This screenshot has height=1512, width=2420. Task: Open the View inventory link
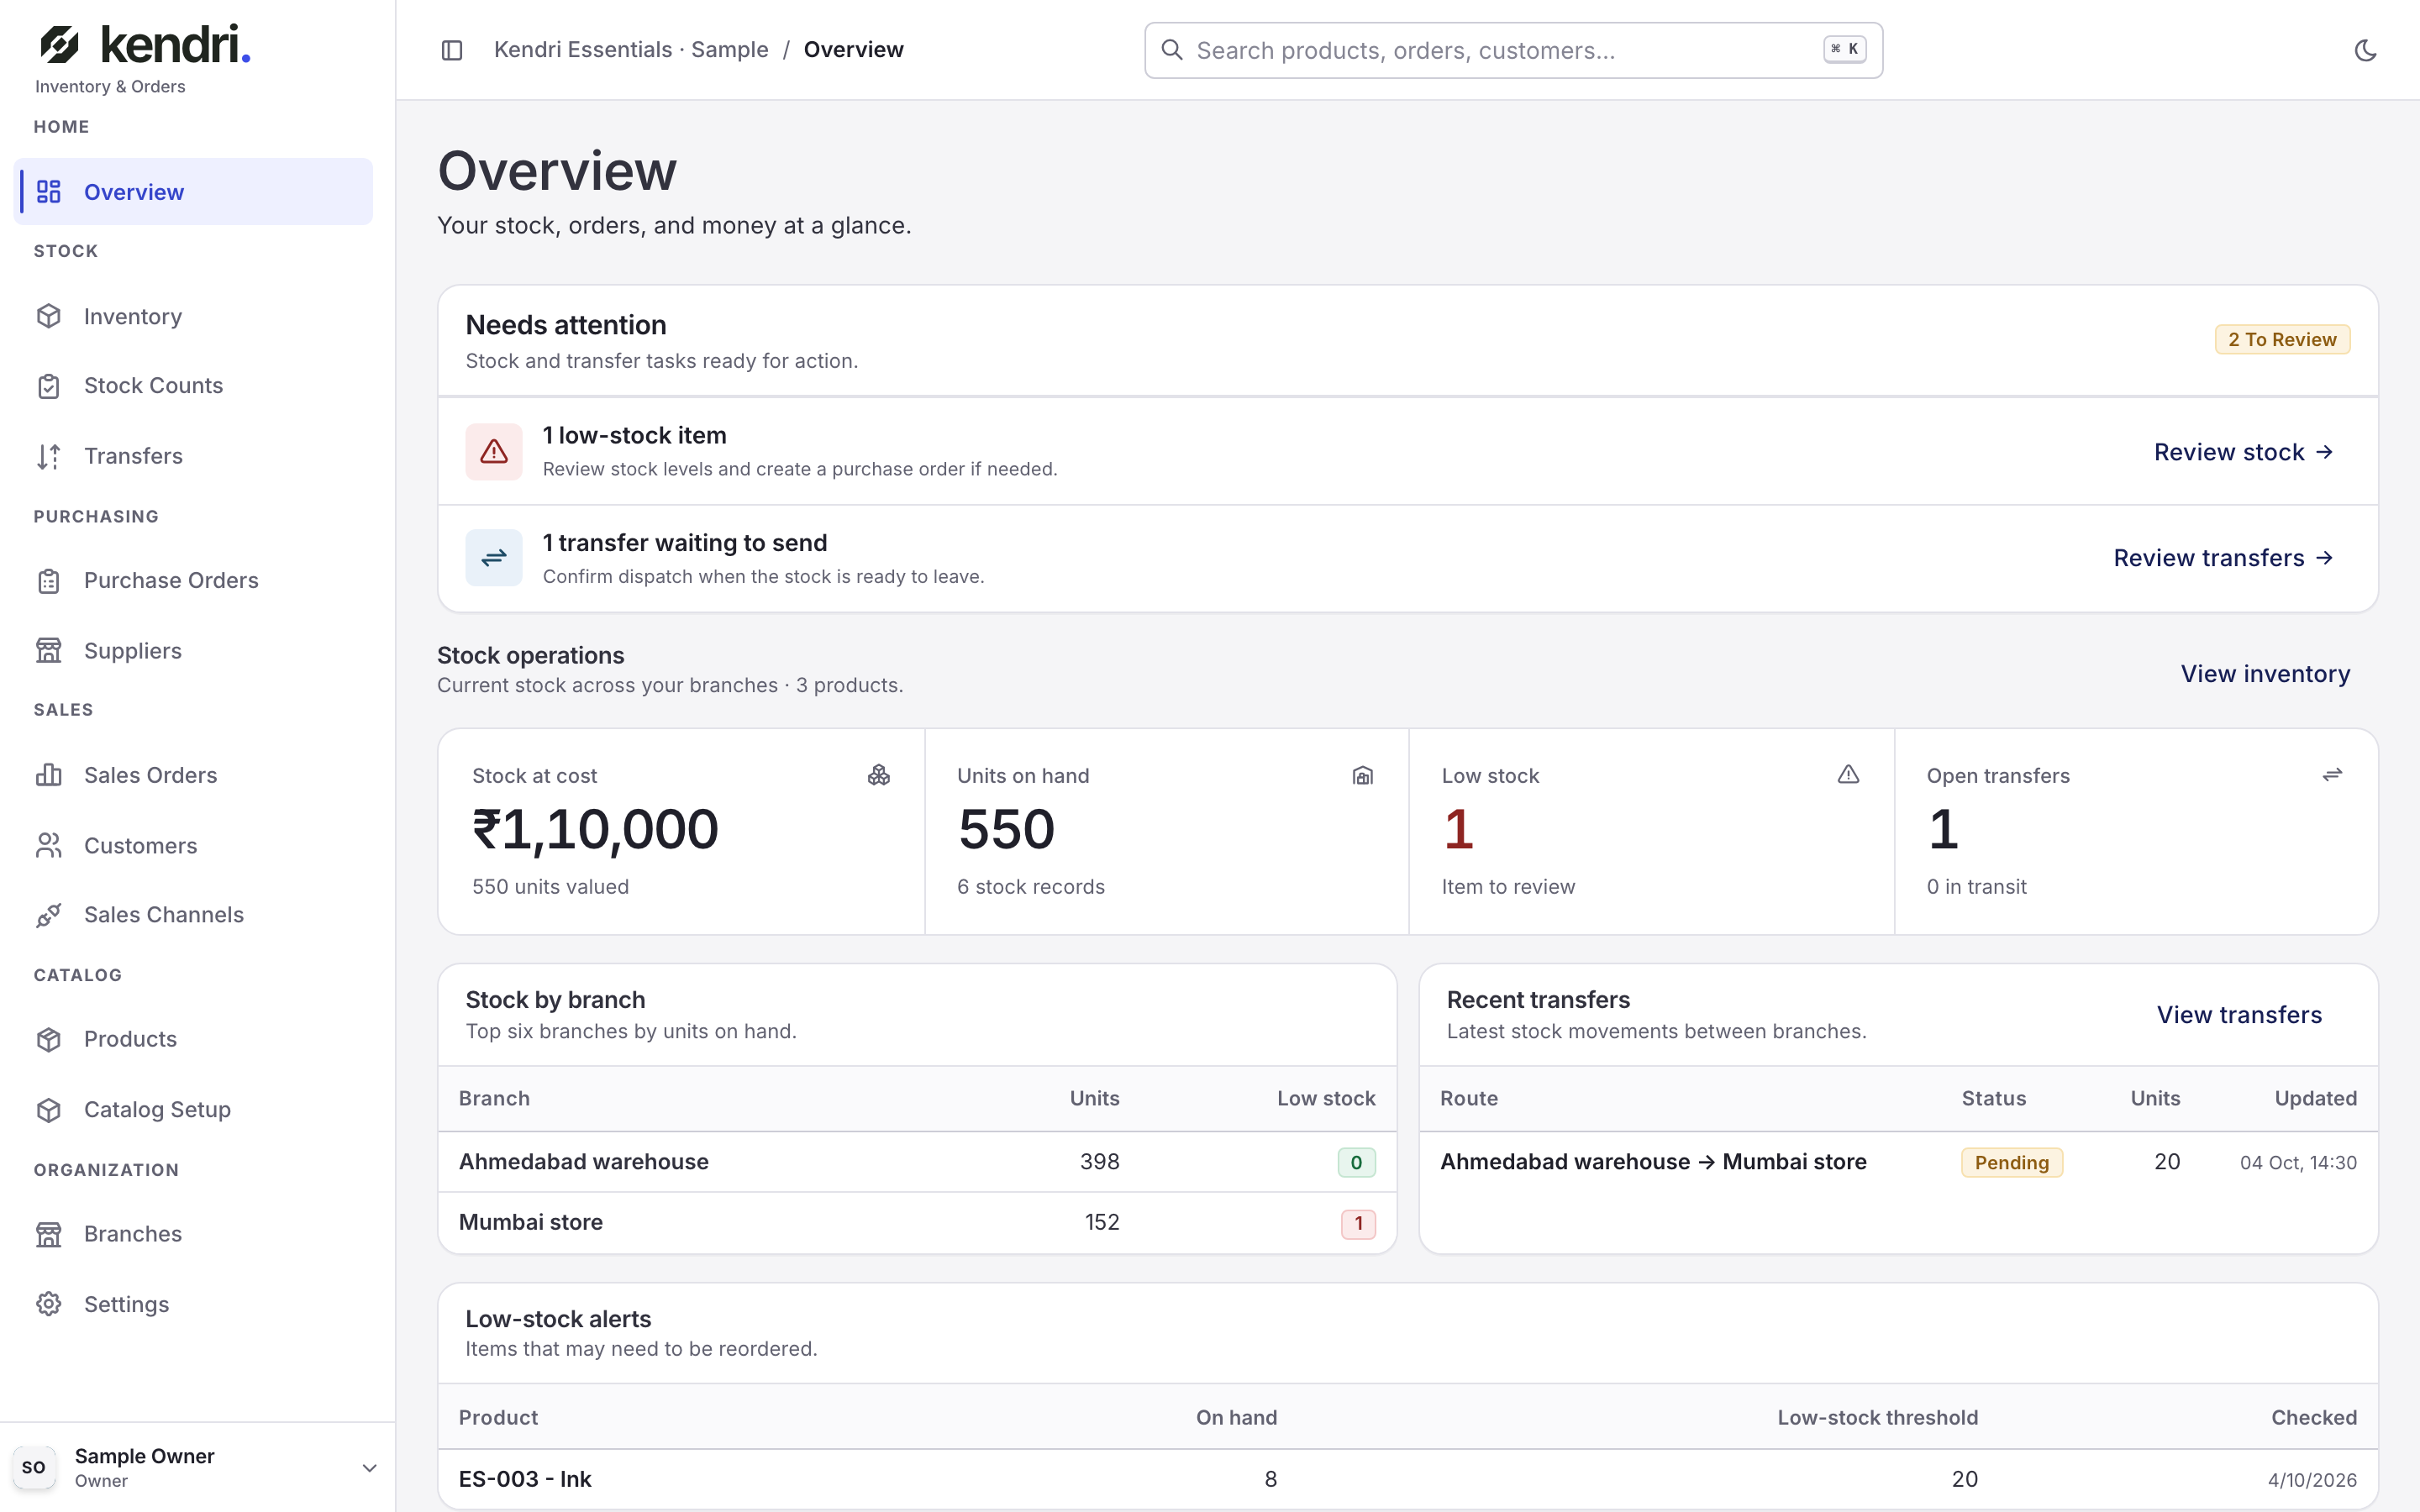[2265, 674]
